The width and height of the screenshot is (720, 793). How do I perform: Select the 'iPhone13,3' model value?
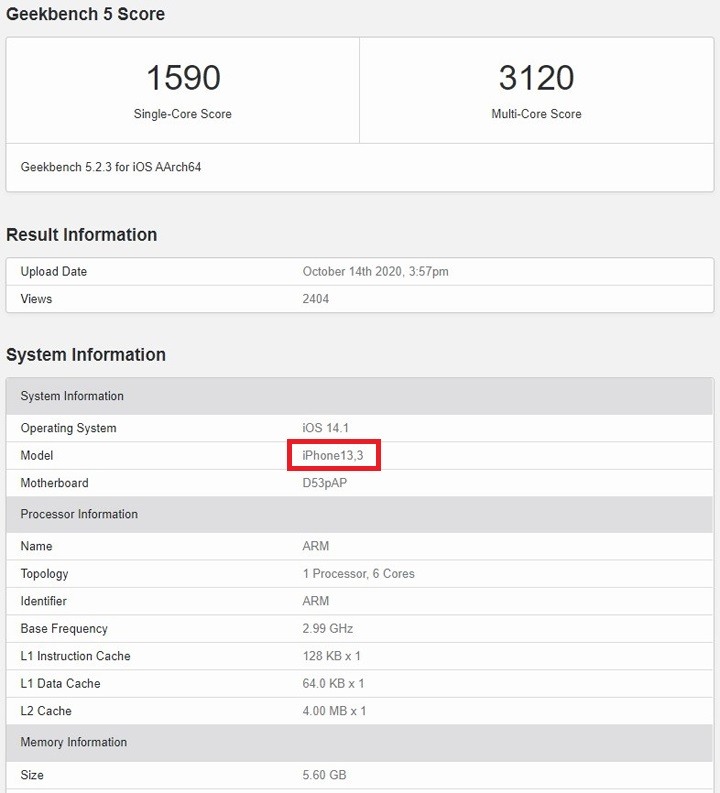pyautogui.click(x=333, y=455)
